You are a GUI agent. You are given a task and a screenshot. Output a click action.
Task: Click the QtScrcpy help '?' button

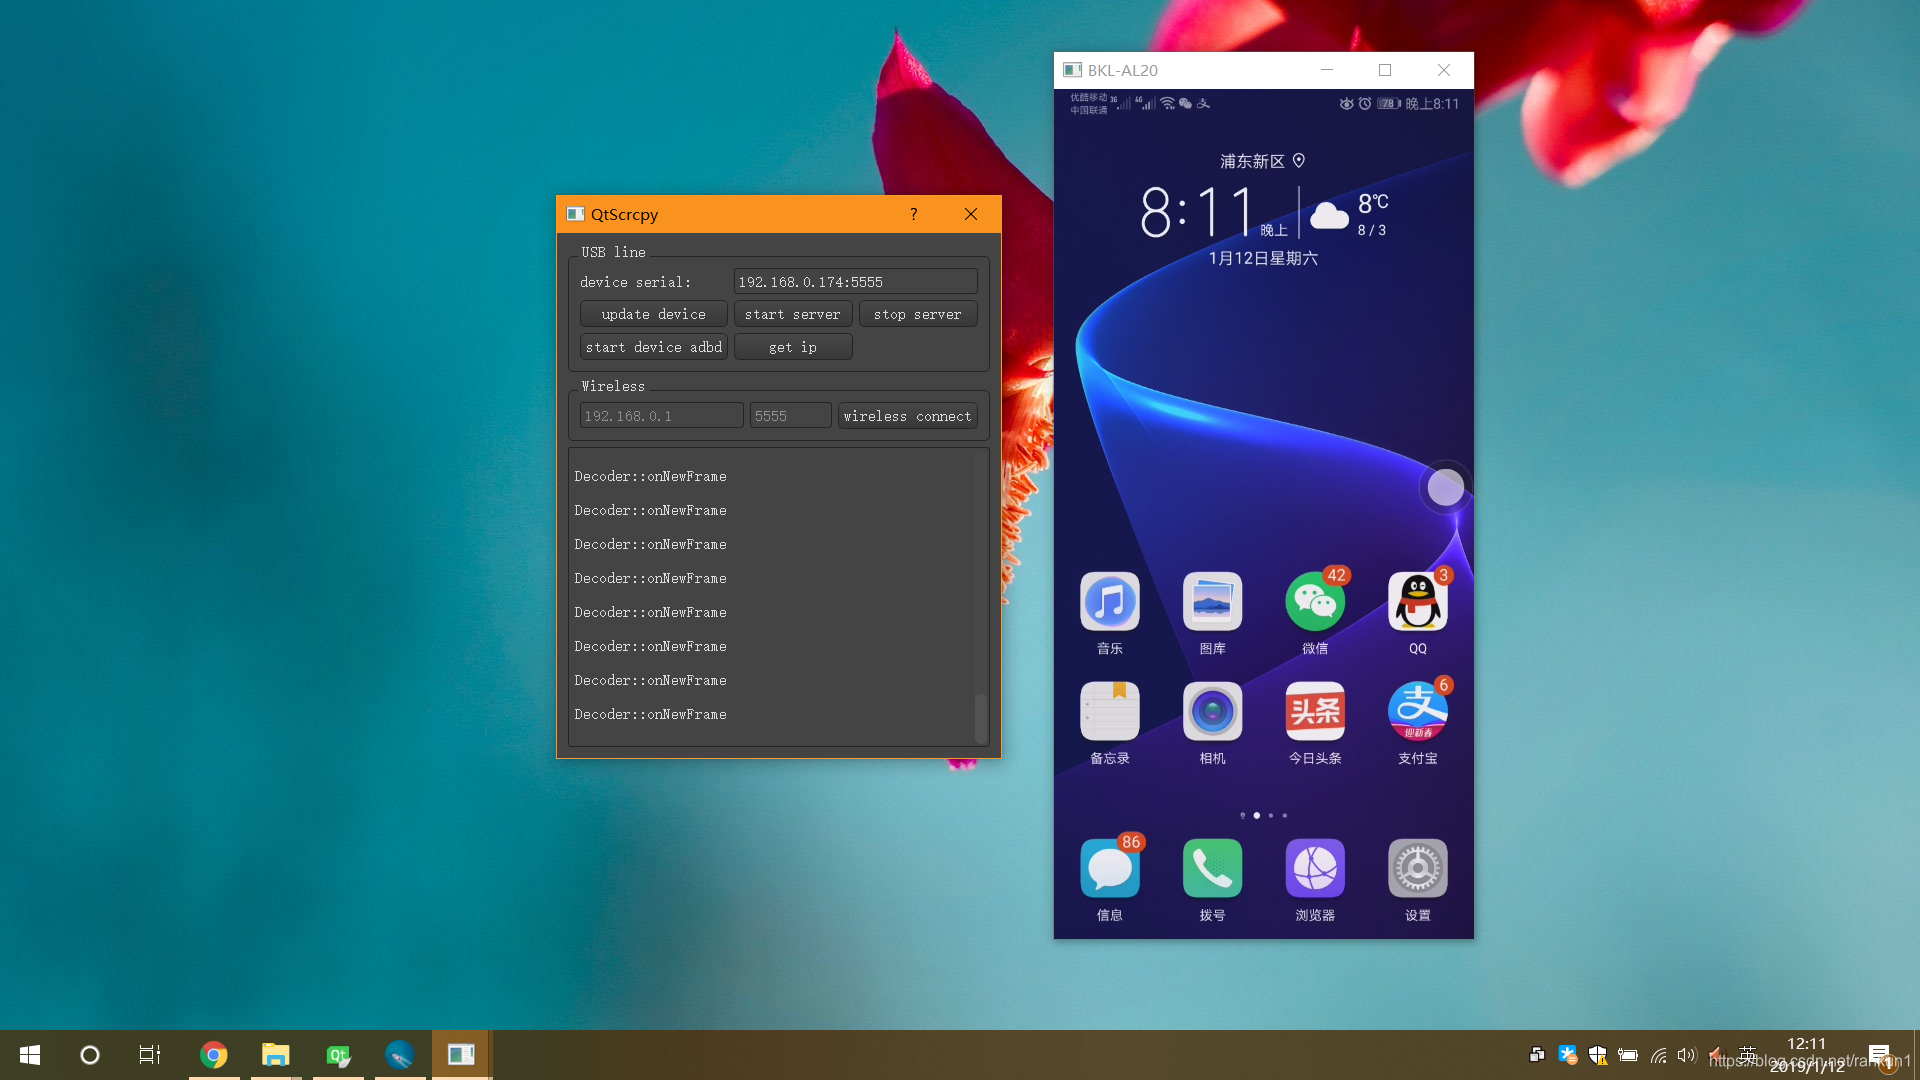(x=914, y=214)
